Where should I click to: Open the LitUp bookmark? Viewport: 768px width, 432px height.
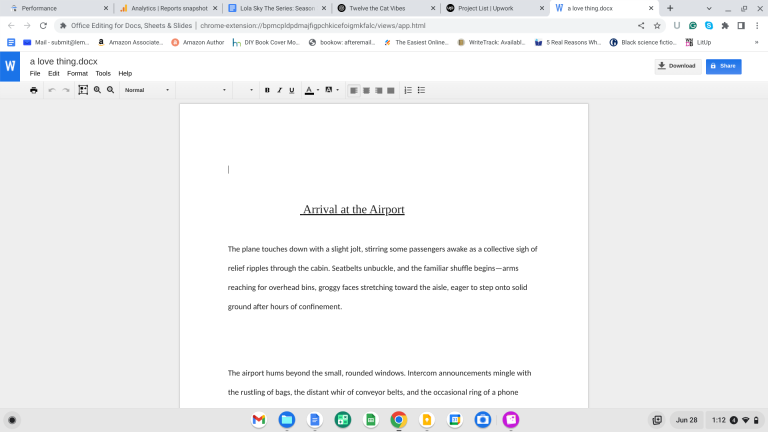(x=698, y=43)
